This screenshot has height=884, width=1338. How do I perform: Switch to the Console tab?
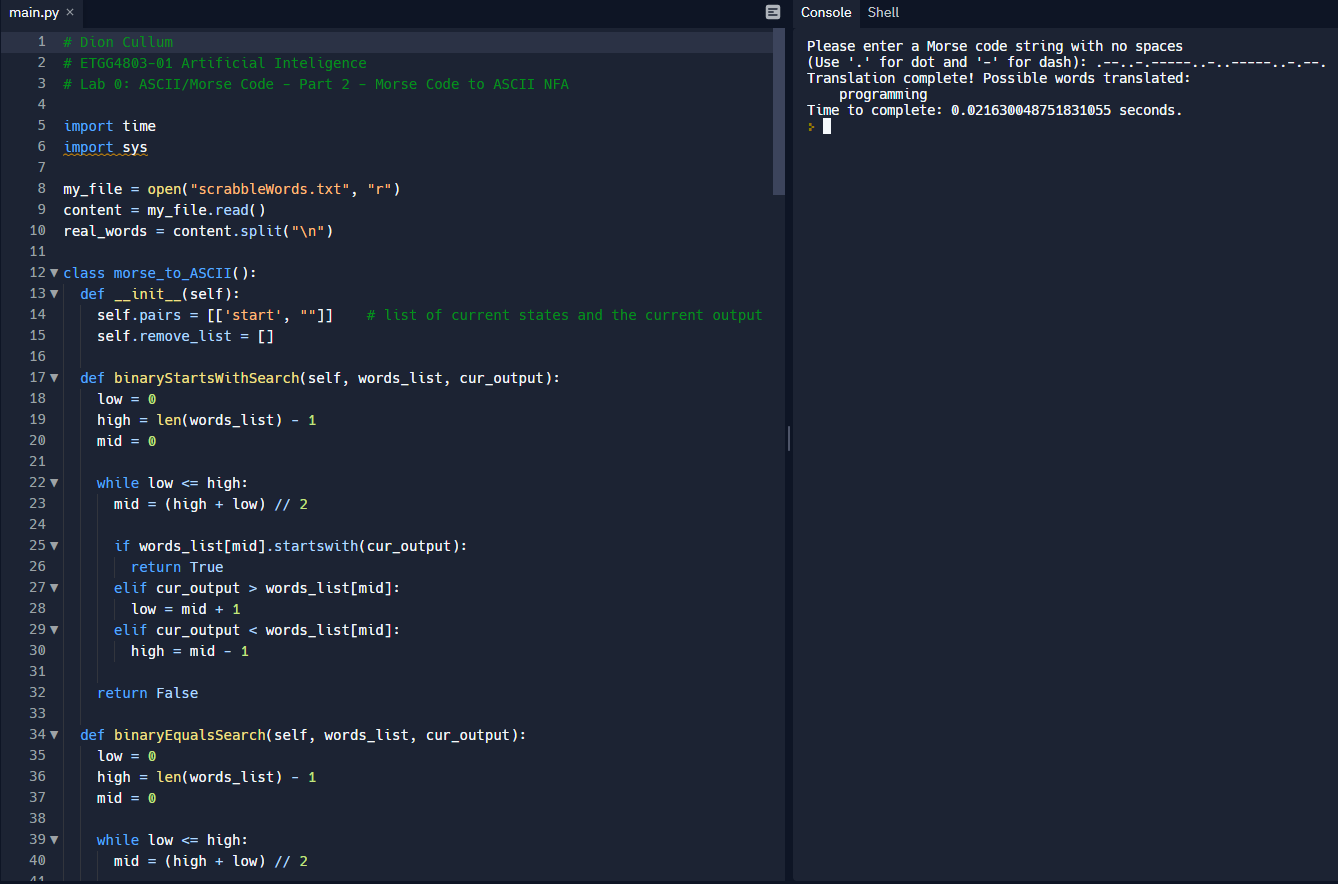pos(826,12)
